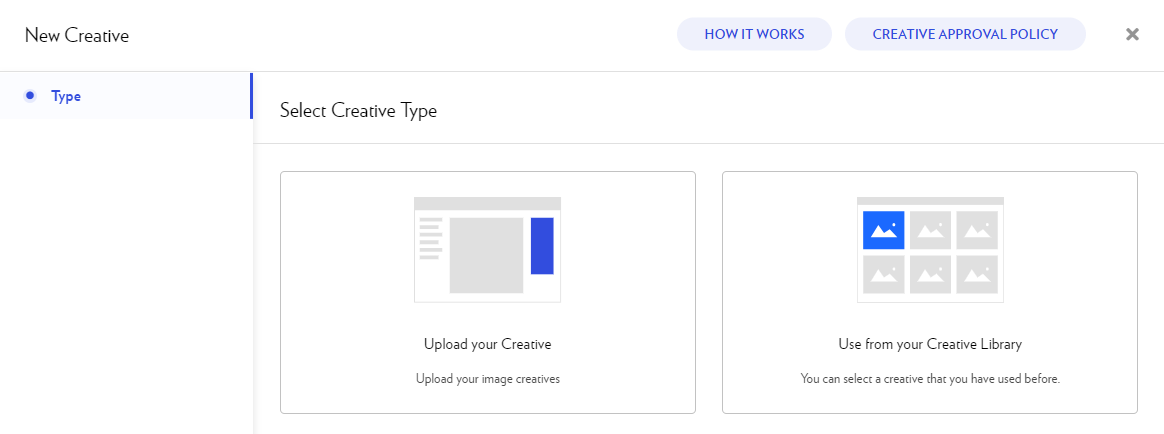Click the 'You can select a creative' description
This screenshot has height=434, width=1164.
point(929,379)
